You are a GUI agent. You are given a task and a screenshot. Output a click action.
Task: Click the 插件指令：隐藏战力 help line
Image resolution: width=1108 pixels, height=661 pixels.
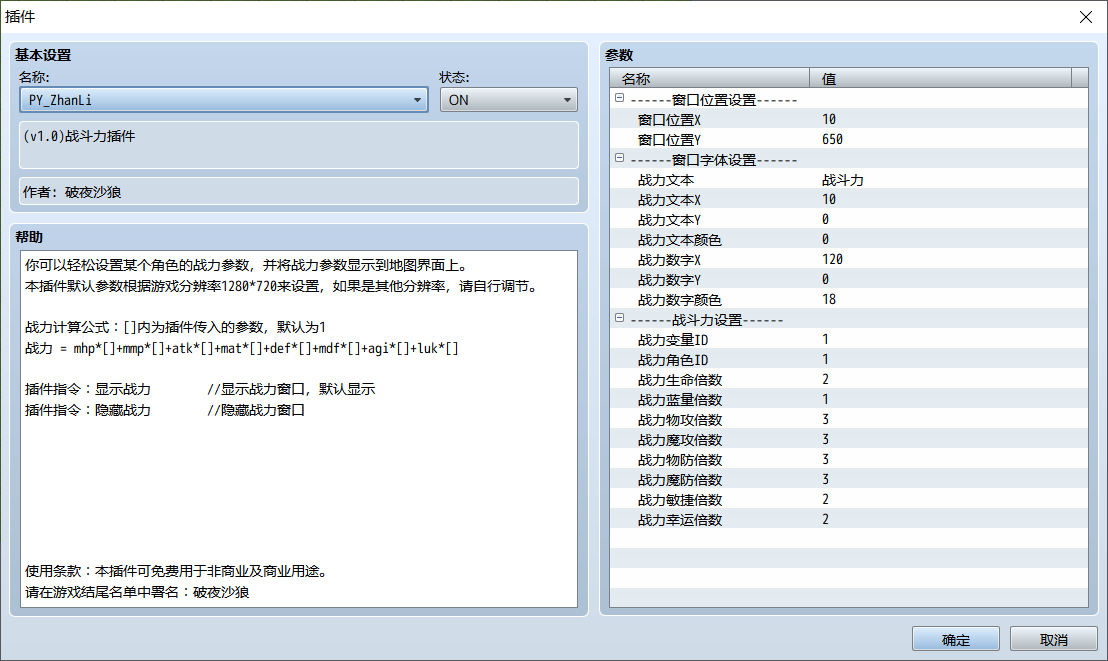click(x=165, y=410)
